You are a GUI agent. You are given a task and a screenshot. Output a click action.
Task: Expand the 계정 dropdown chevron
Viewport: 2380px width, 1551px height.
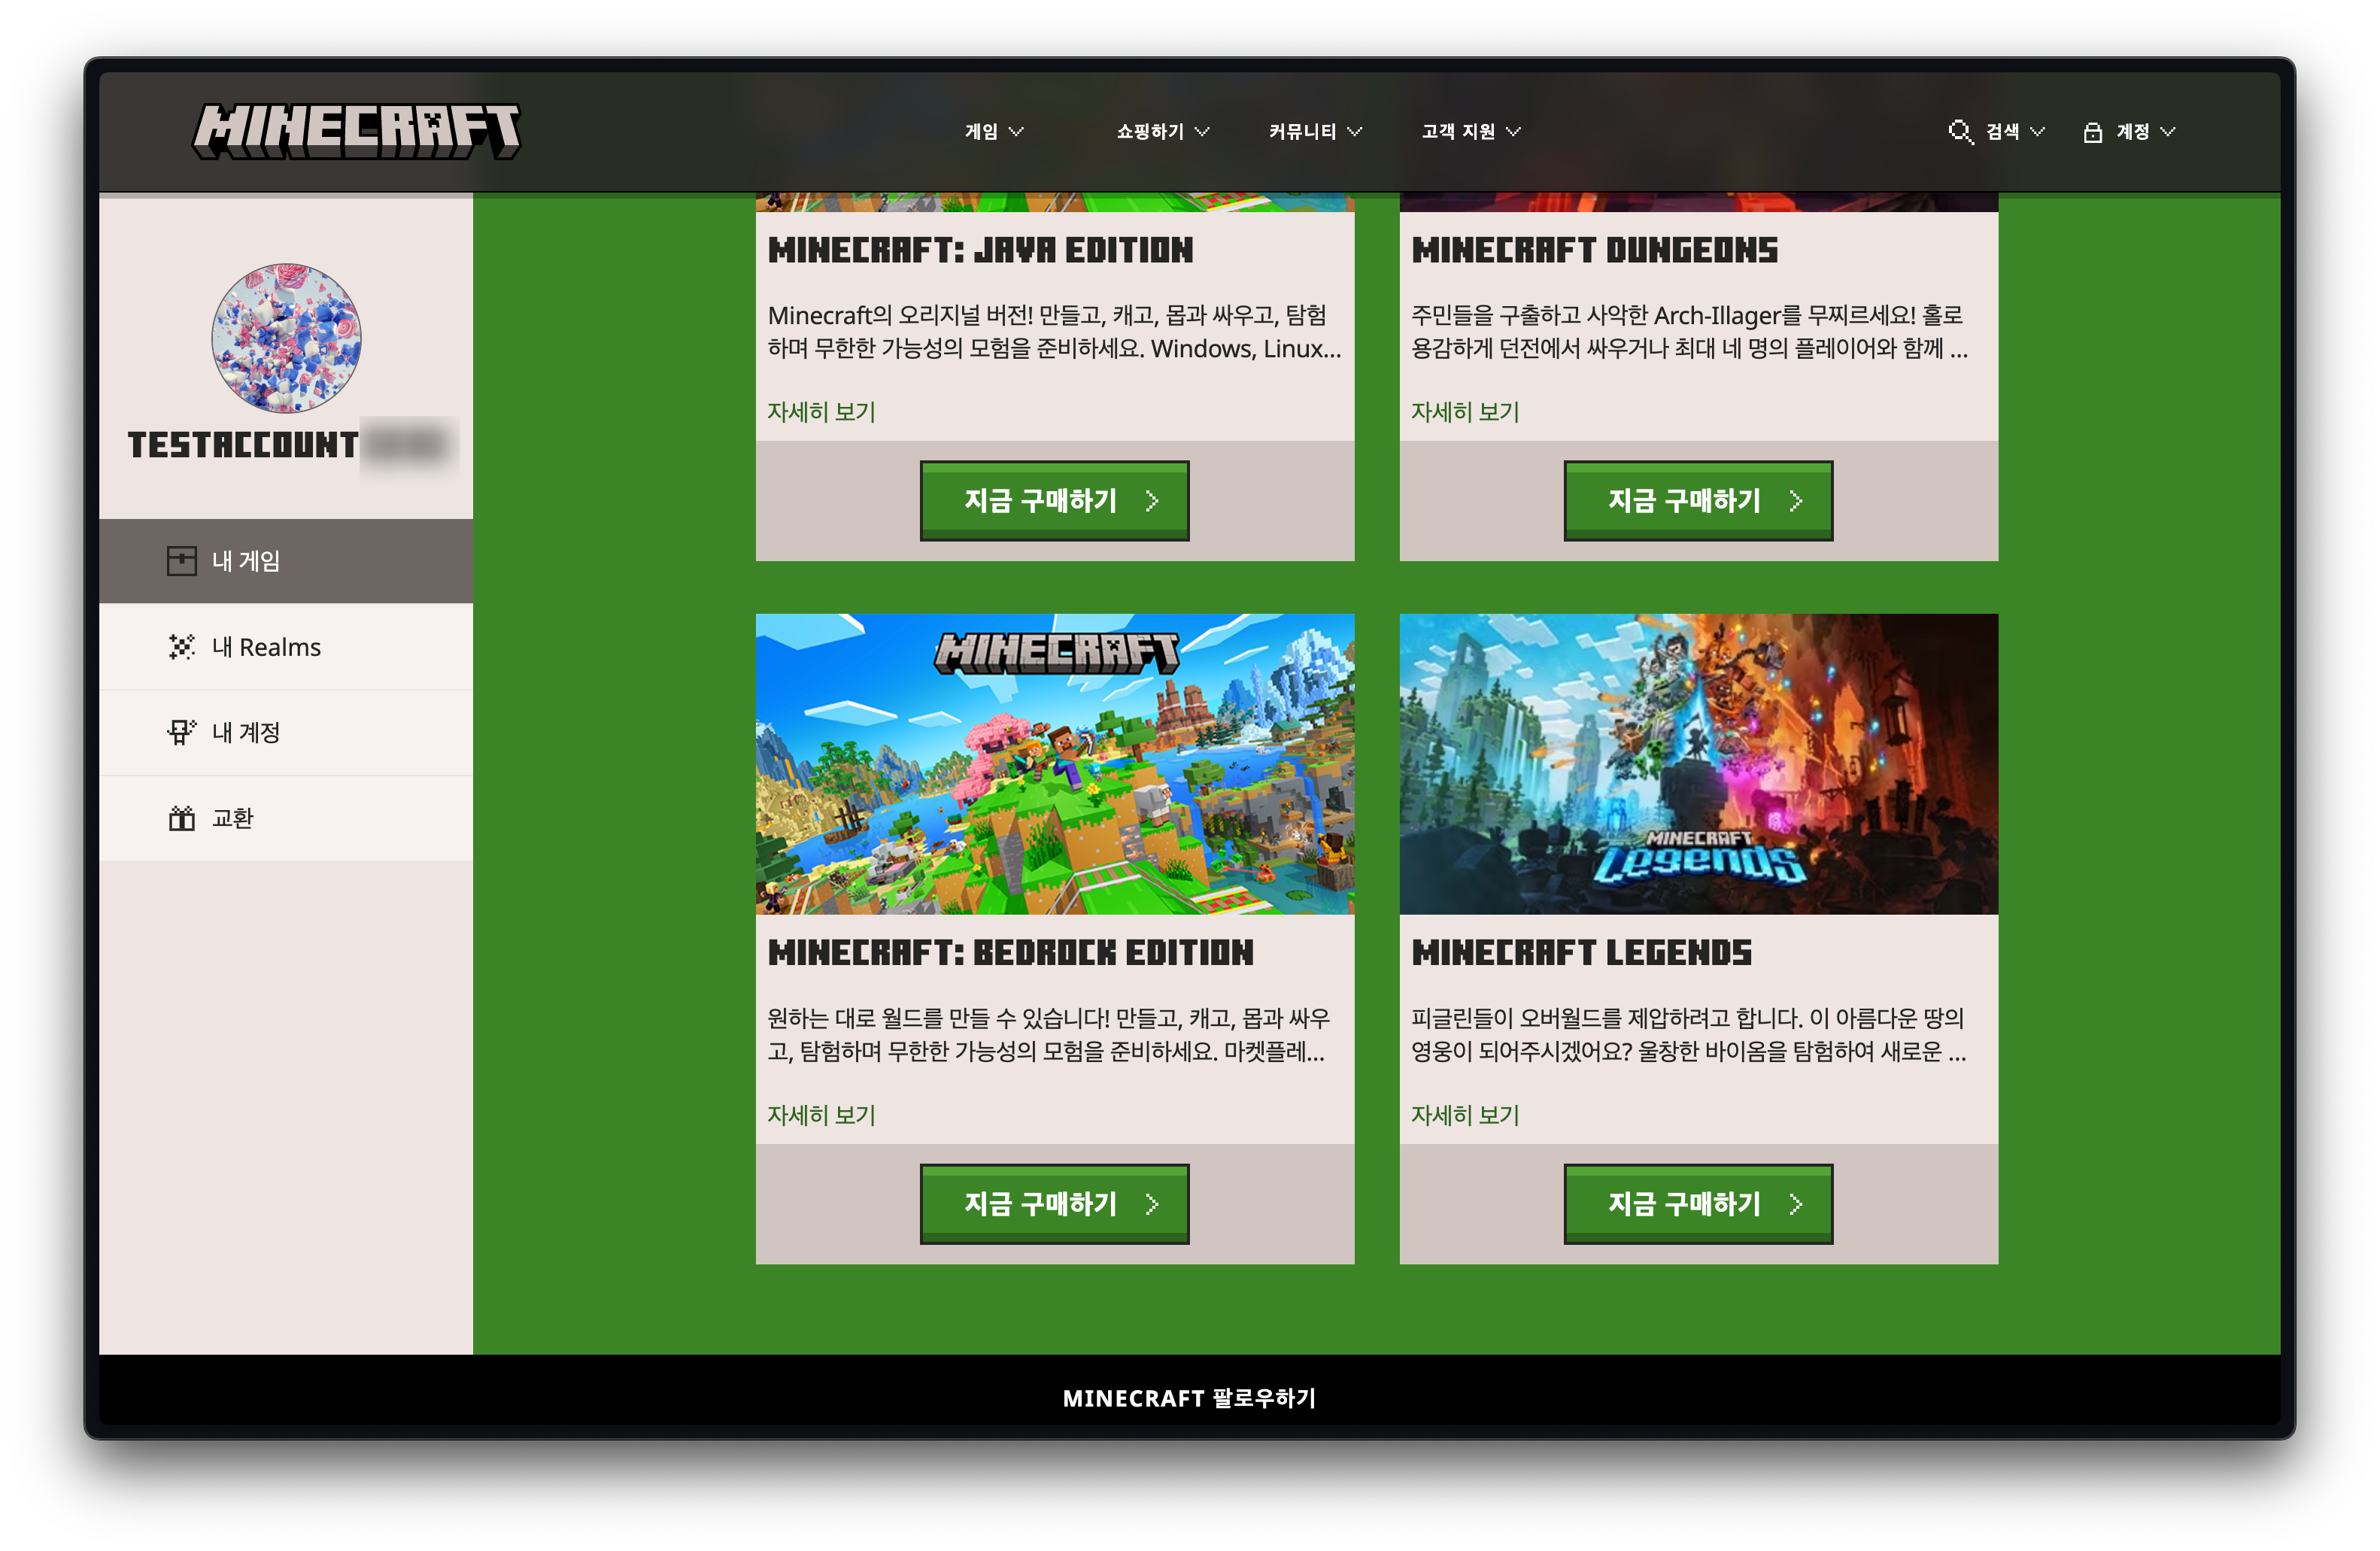pos(2167,132)
